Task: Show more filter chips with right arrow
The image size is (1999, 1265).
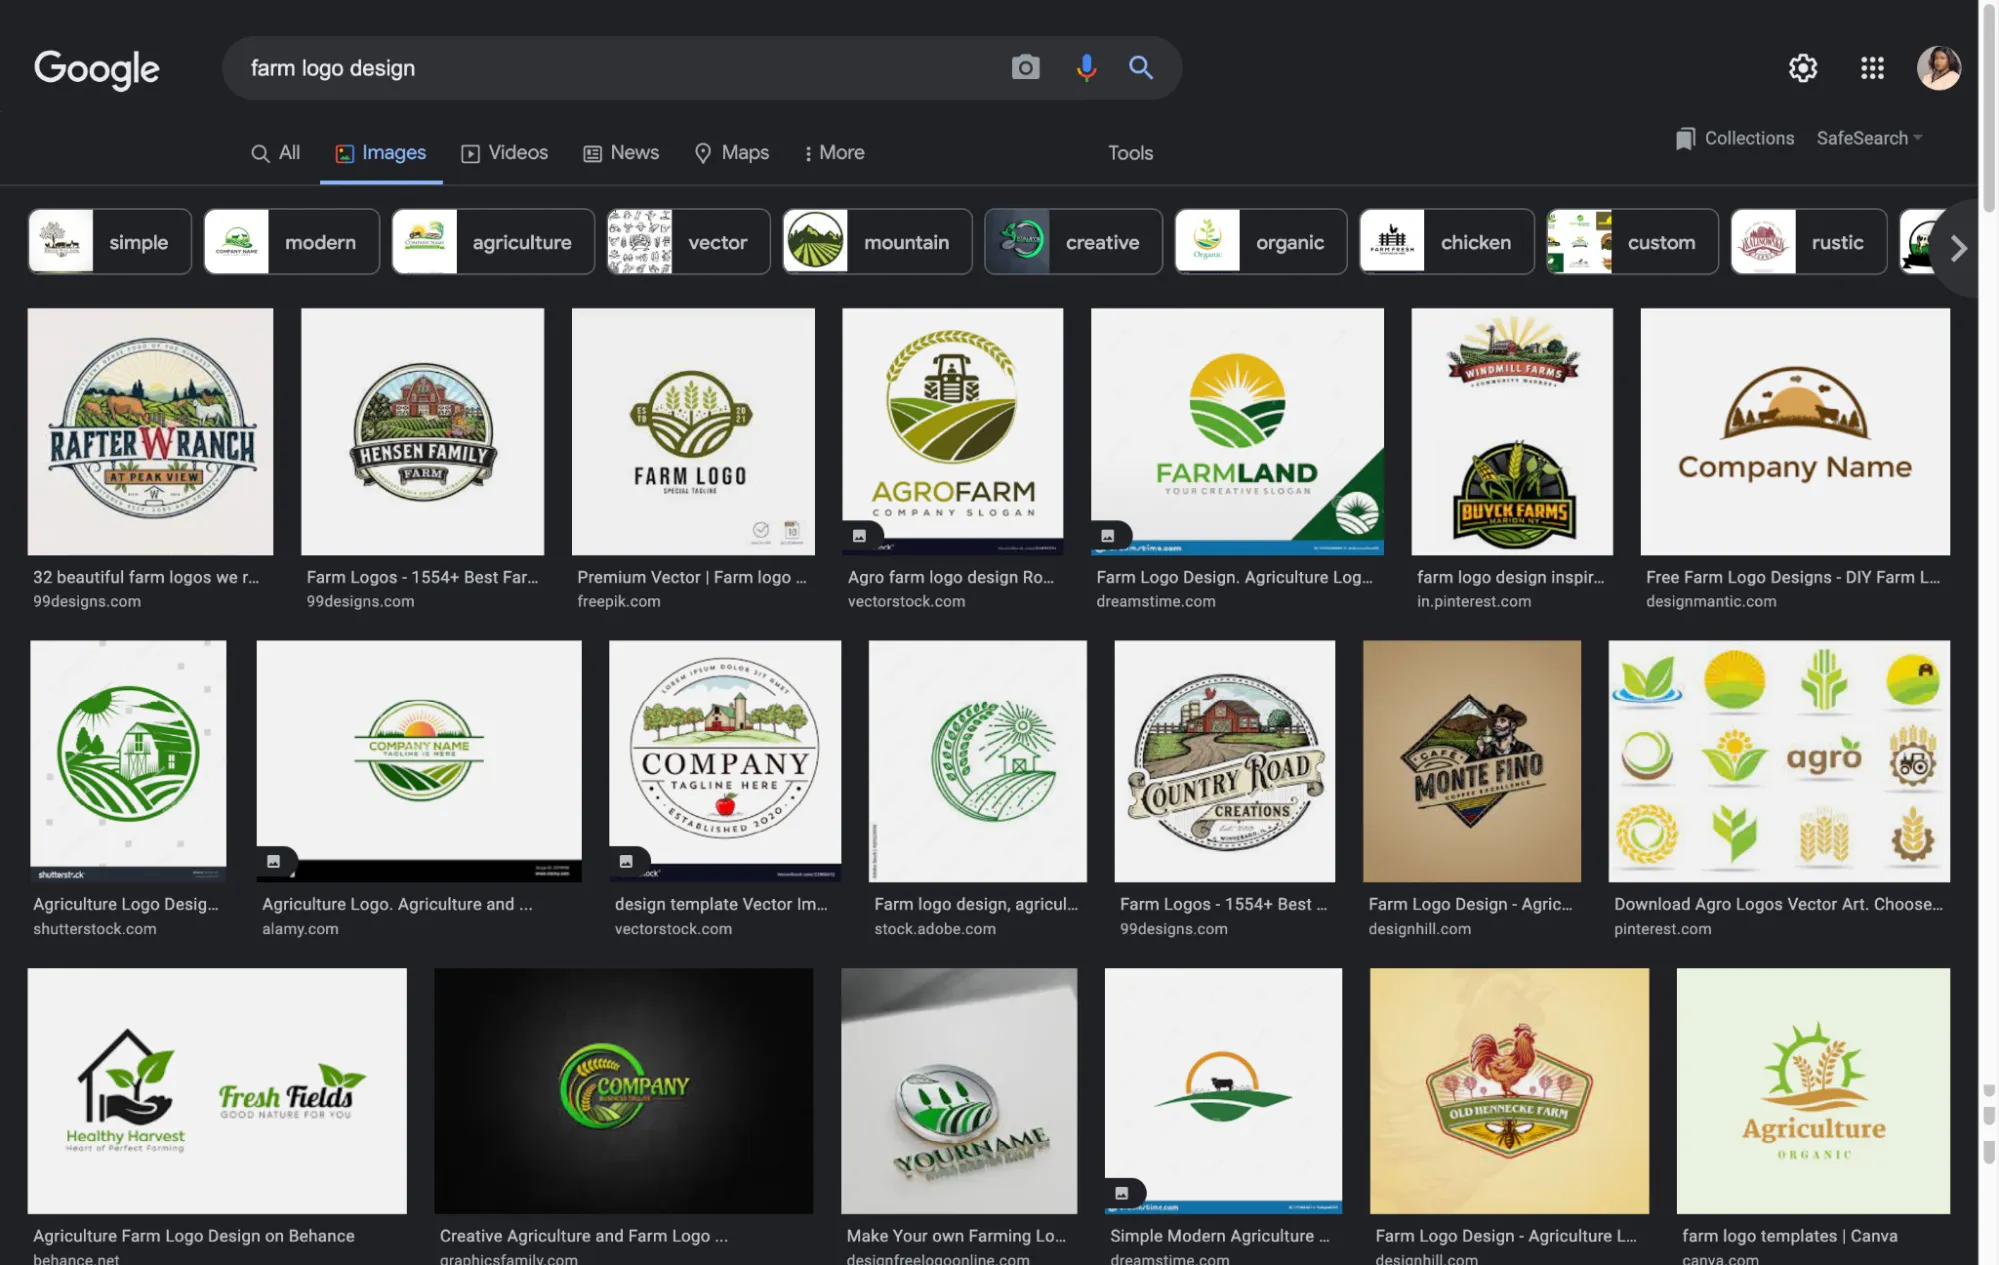Action: pos(1958,248)
